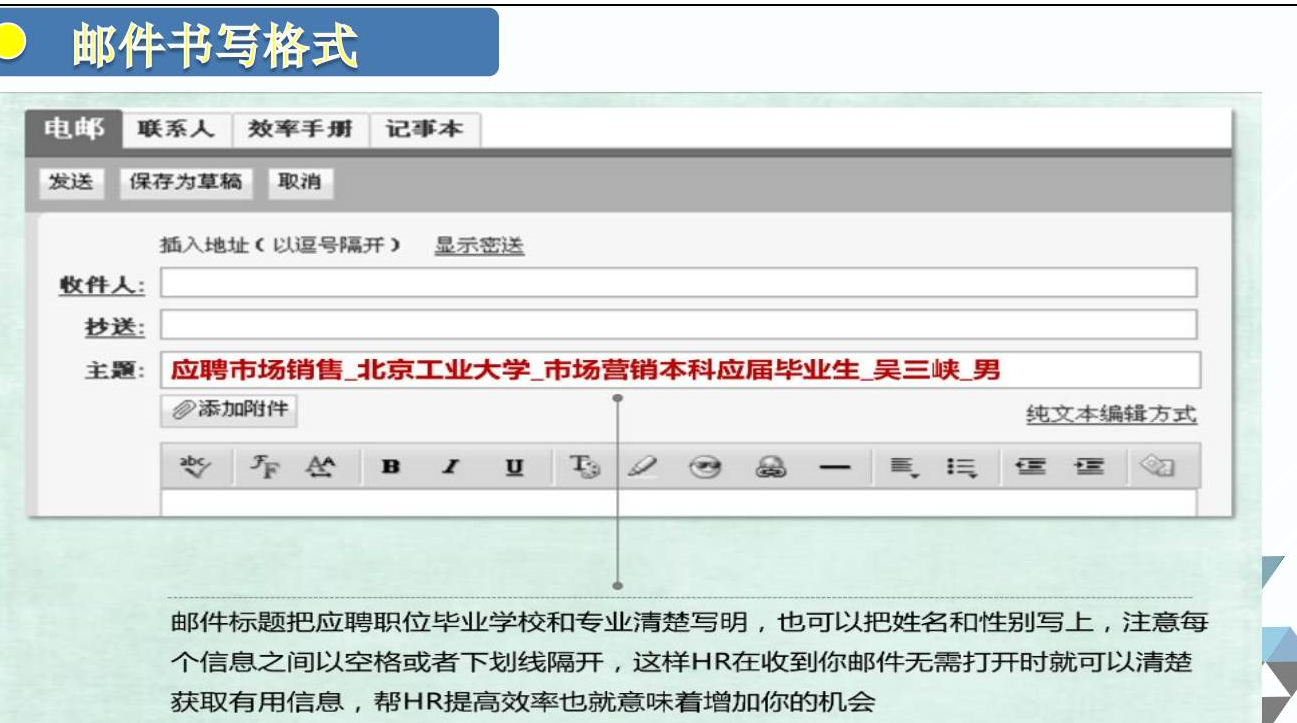The image size is (1297, 723).
Task: Click 保存为草稿 to save draft
Action: click(x=186, y=182)
